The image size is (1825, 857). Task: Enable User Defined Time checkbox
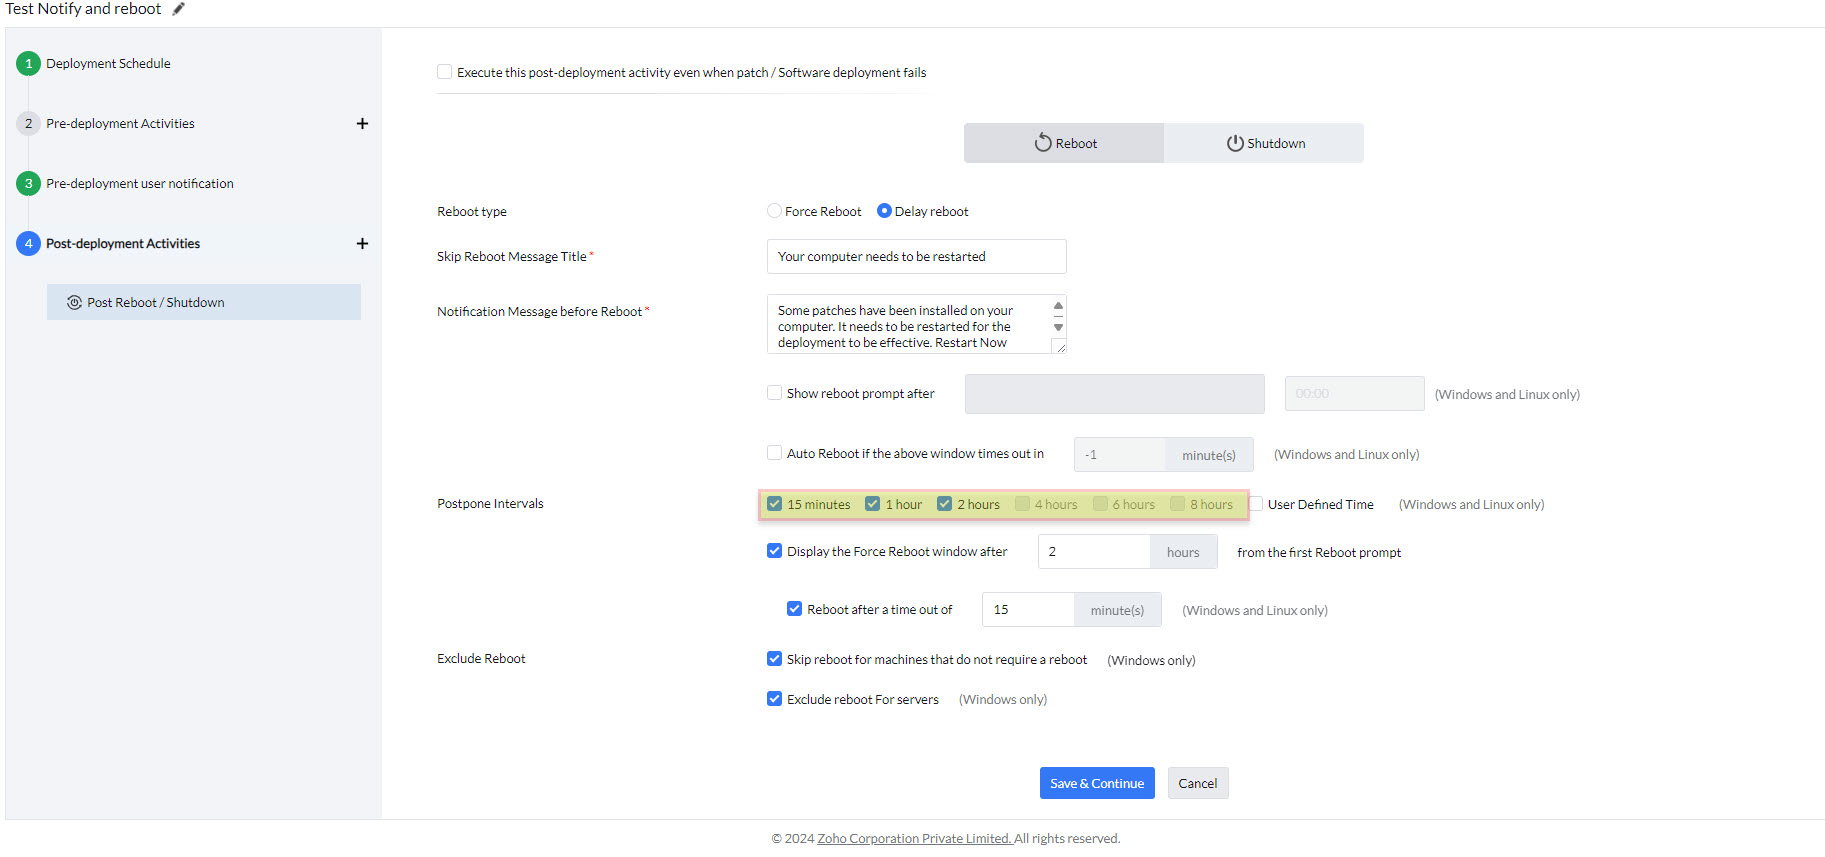click(1256, 504)
